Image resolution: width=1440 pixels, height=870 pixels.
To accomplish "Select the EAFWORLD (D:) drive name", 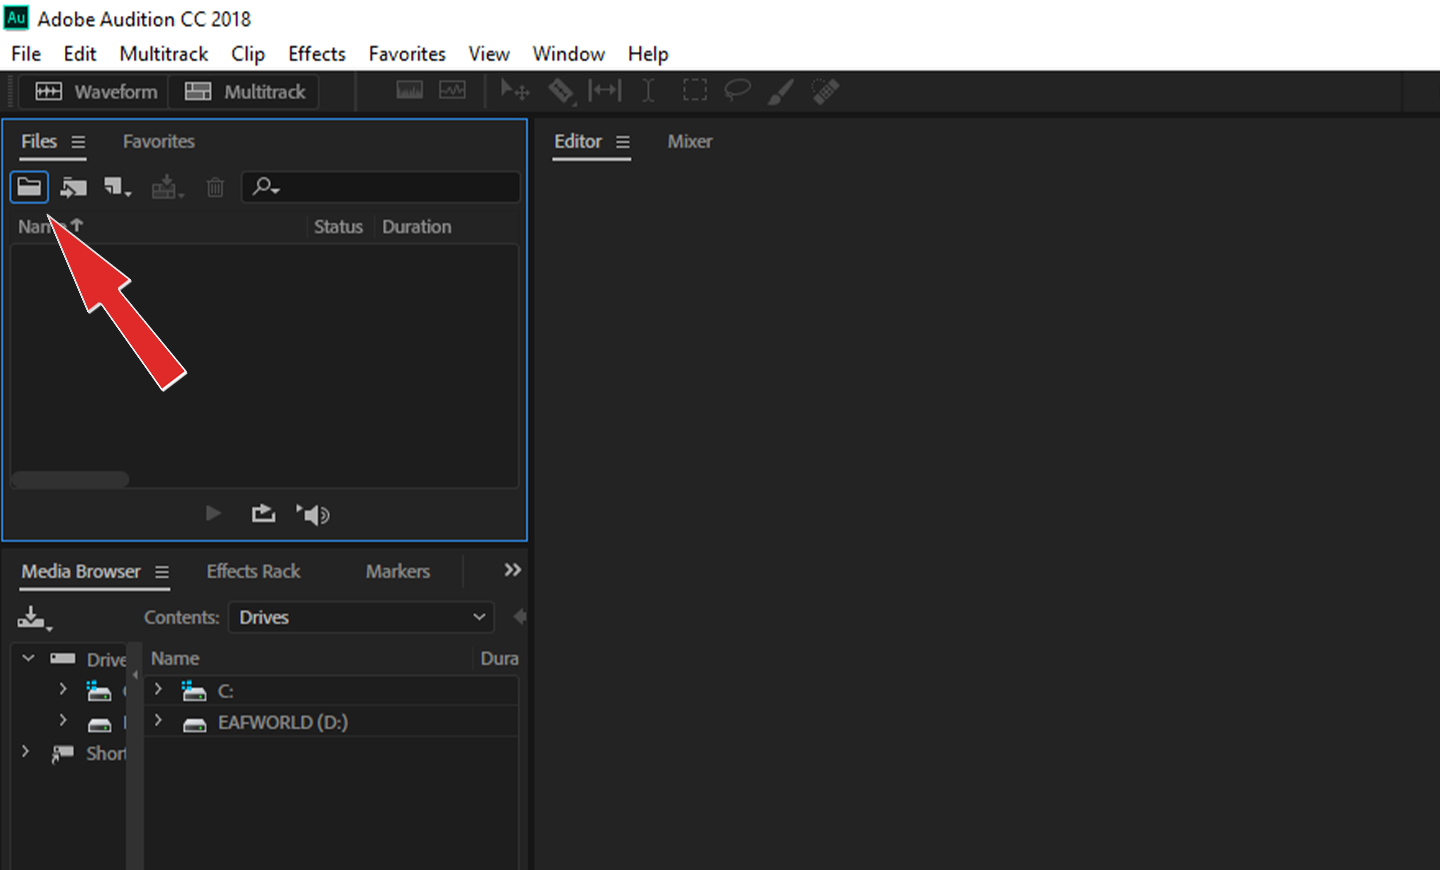I will coord(283,722).
